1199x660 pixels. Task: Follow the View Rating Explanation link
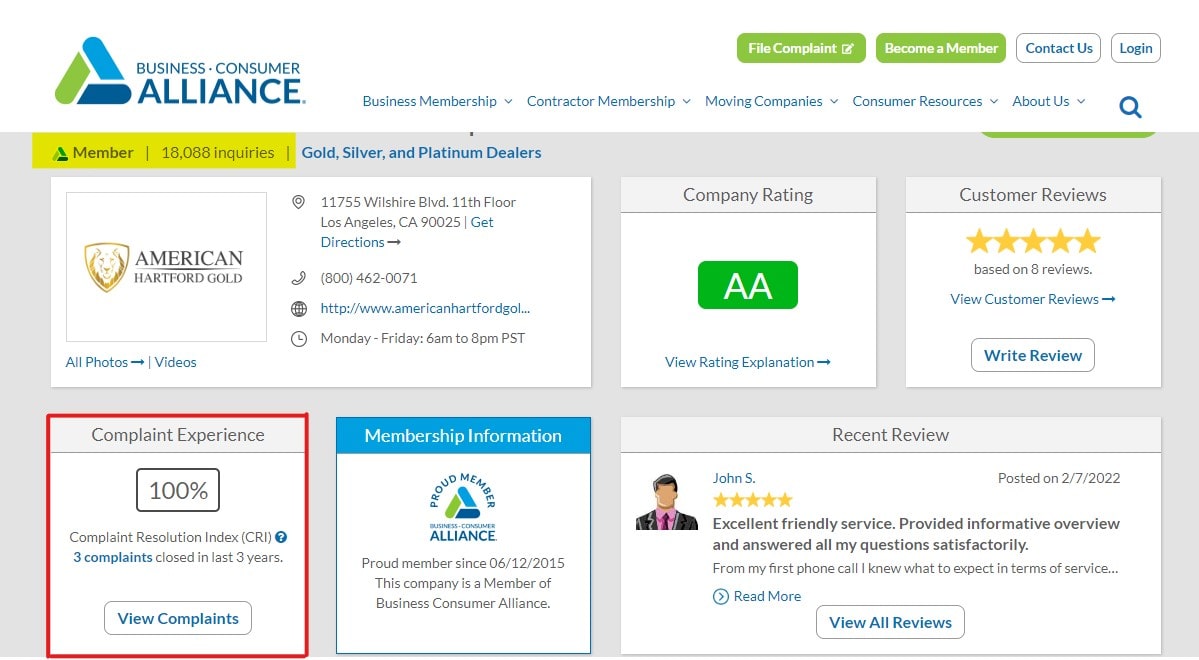coord(747,362)
